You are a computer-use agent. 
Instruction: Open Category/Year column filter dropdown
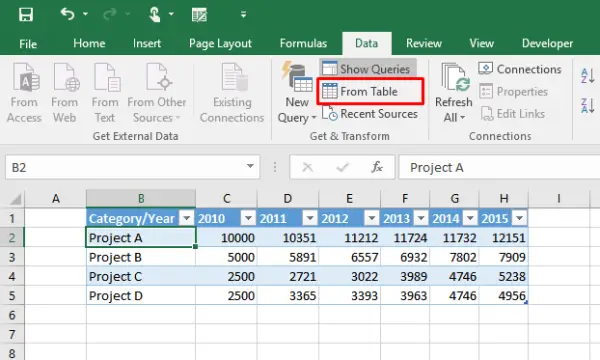click(187, 218)
